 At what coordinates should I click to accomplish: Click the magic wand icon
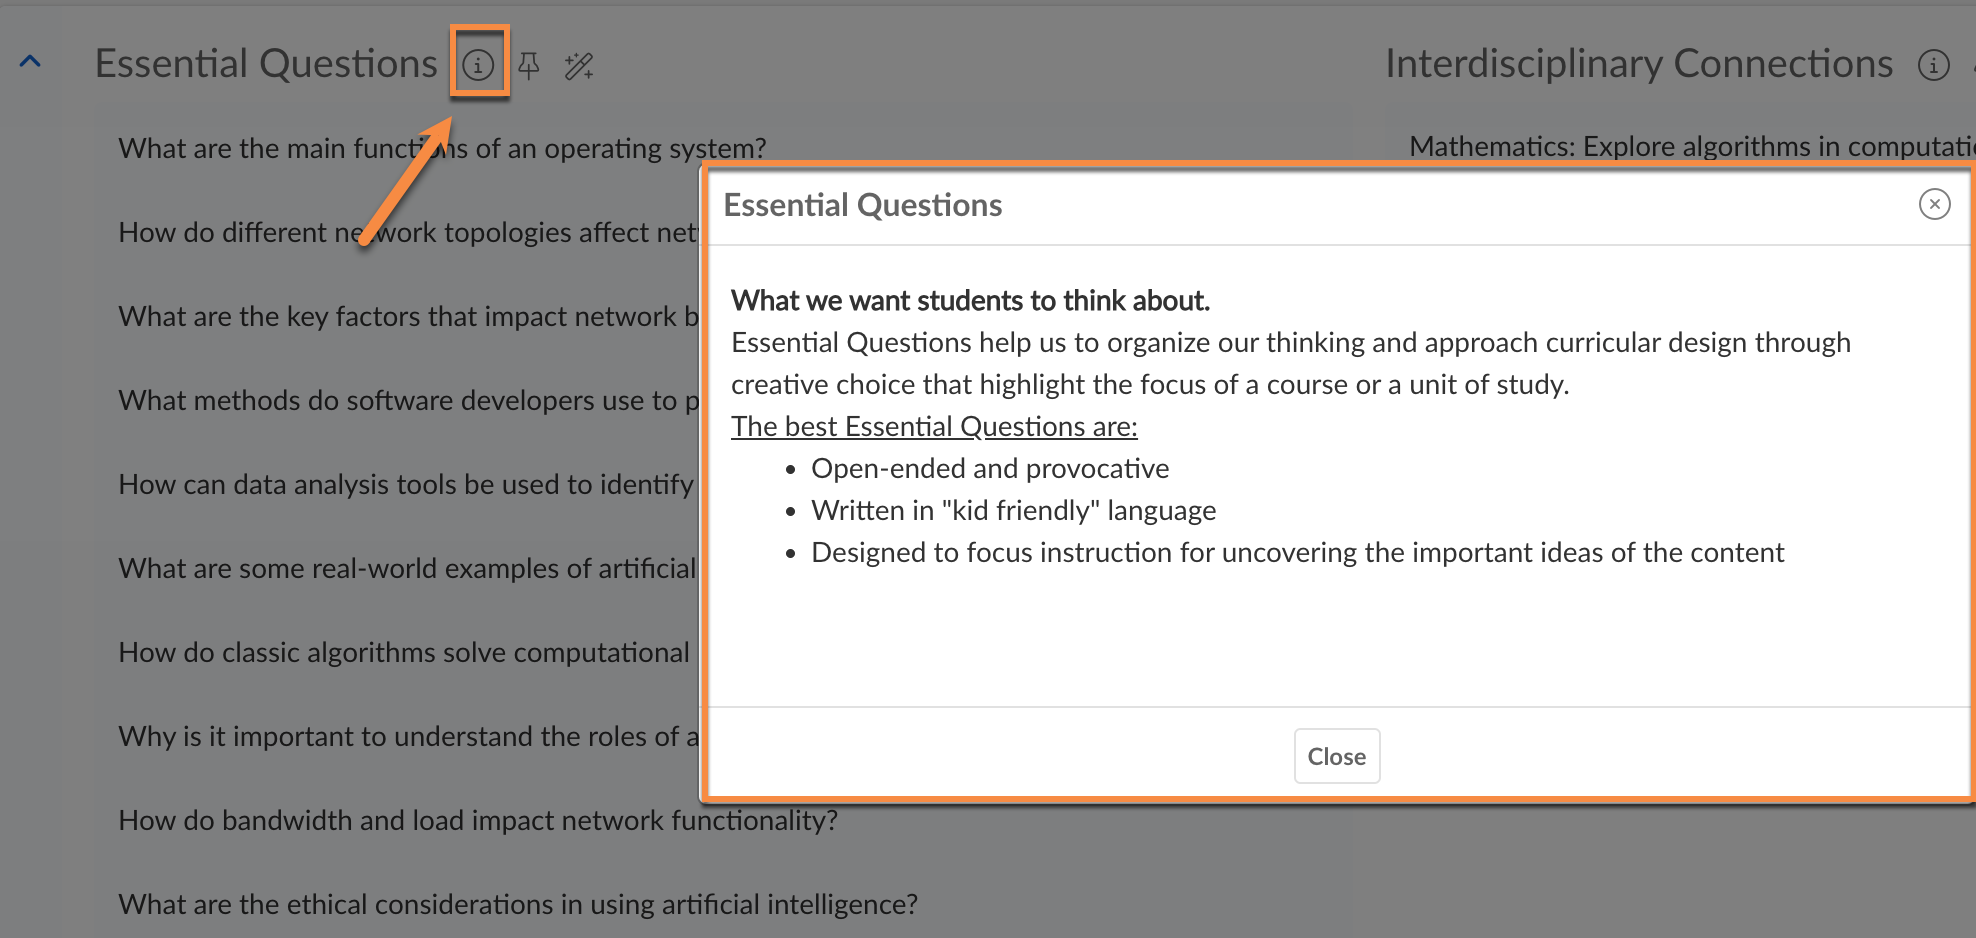point(579,66)
